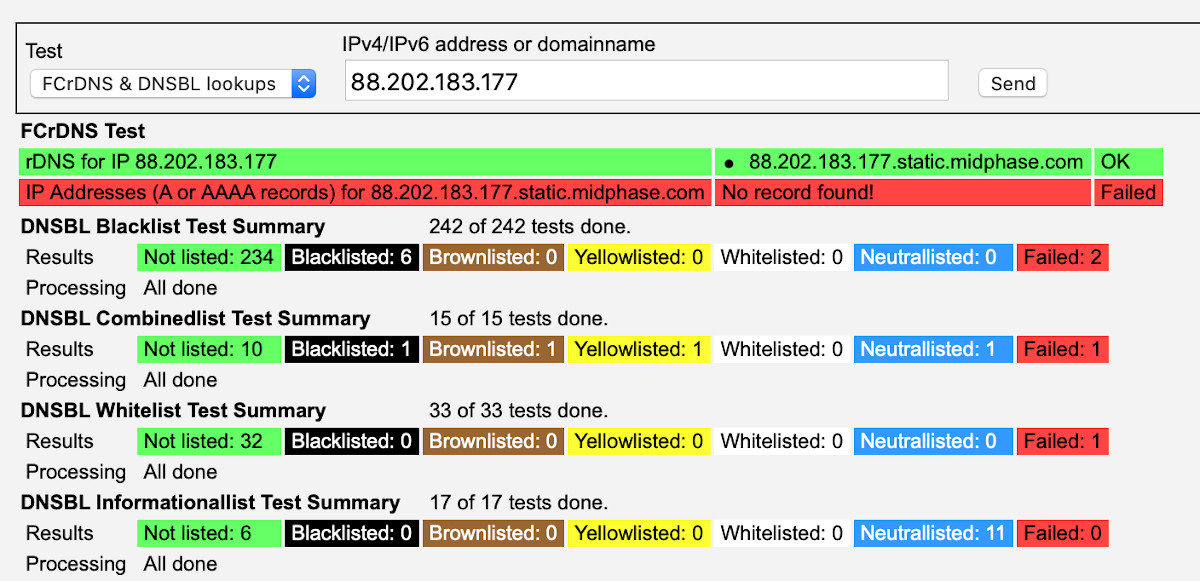Click the 'DNSBL Blacklist Test Summary' heading
Image resolution: width=1200 pixels, height=581 pixels.
pos(173,227)
